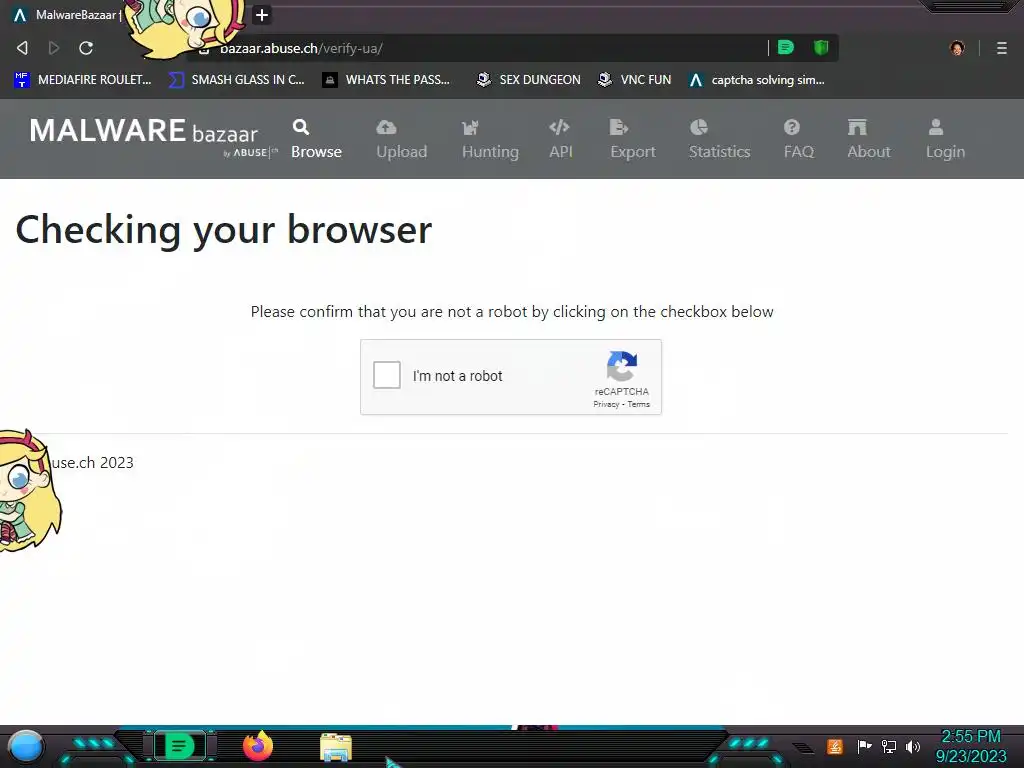Open the VNC FUN bookmark
Viewport: 1024px width, 768px height.
(635, 80)
